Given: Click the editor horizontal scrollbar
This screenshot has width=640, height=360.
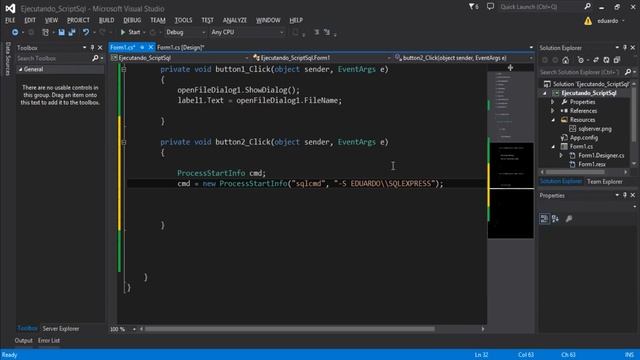Looking at the screenshot, I should coord(290,329).
